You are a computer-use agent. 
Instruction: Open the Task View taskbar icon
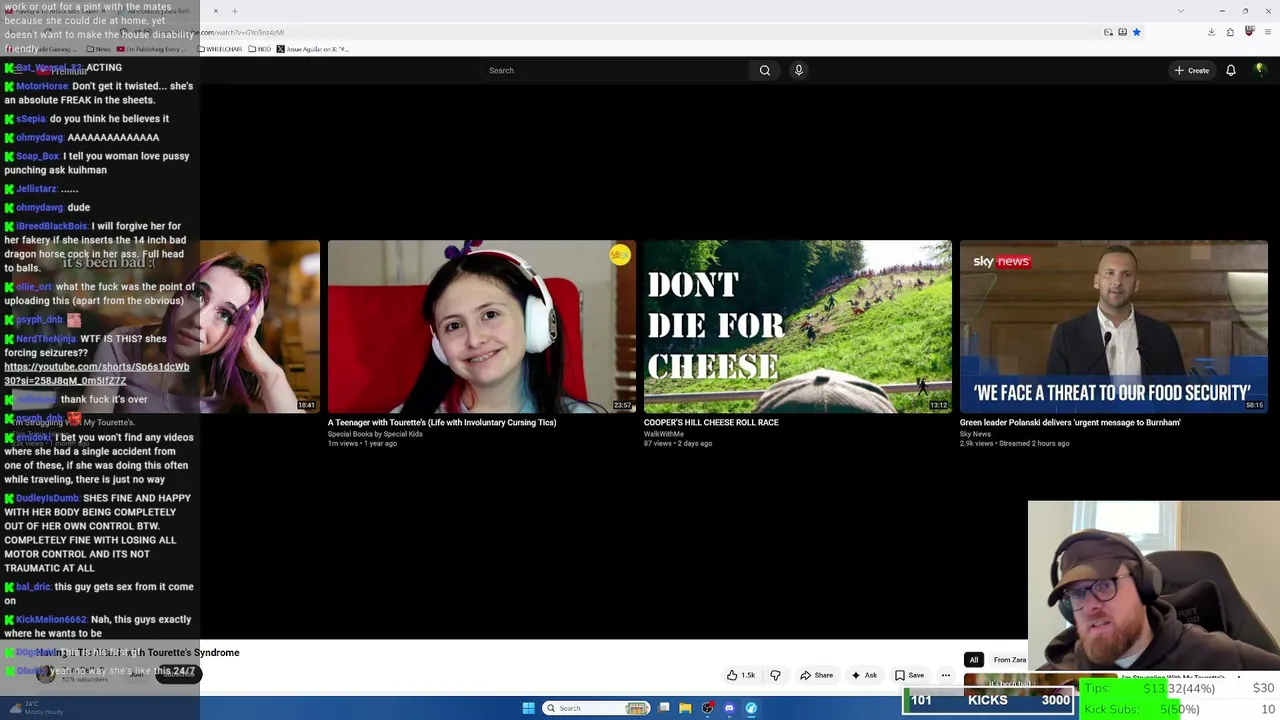(663, 708)
